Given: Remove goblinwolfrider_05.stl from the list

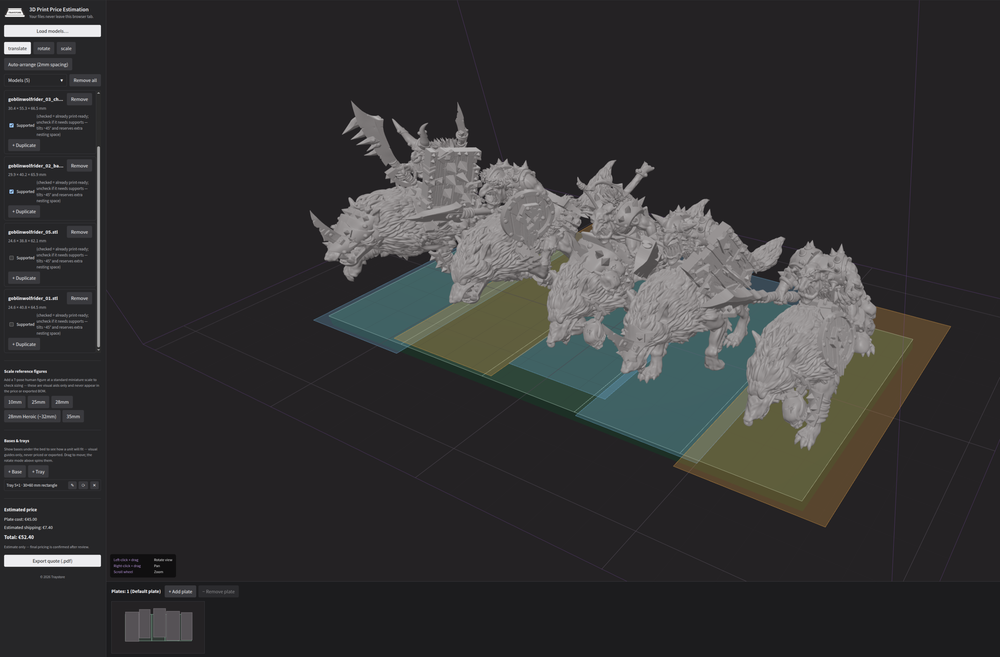Looking at the screenshot, I should [x=79, y=232].
